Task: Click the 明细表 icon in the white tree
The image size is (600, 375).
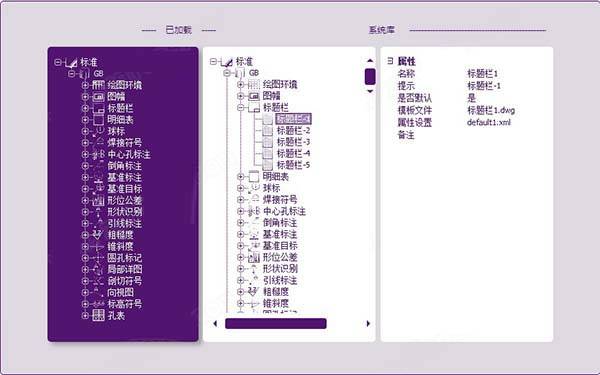Action: pyautogui.click(x=254, y=176)
